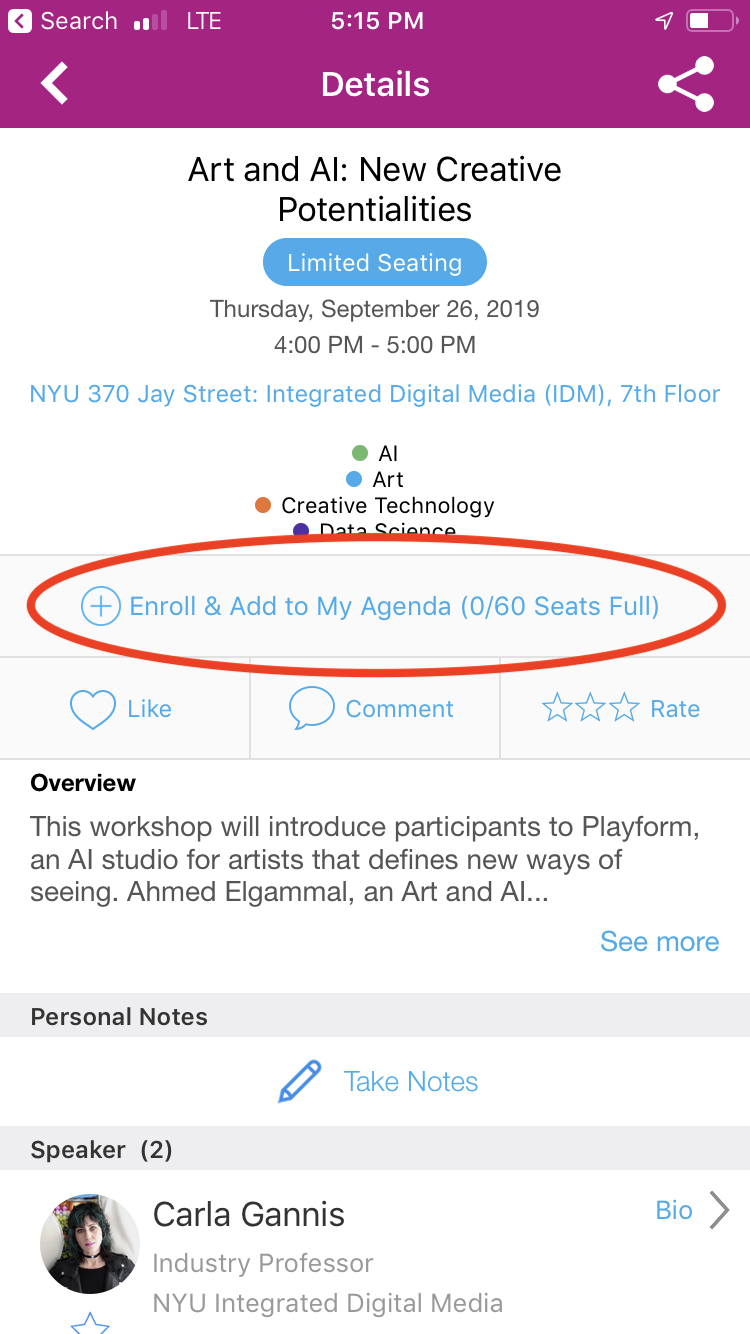The height and width of the screenshot is (1334, 750).
Task: Open NYU 370 Jay Street location link
Action: [375, 394]
